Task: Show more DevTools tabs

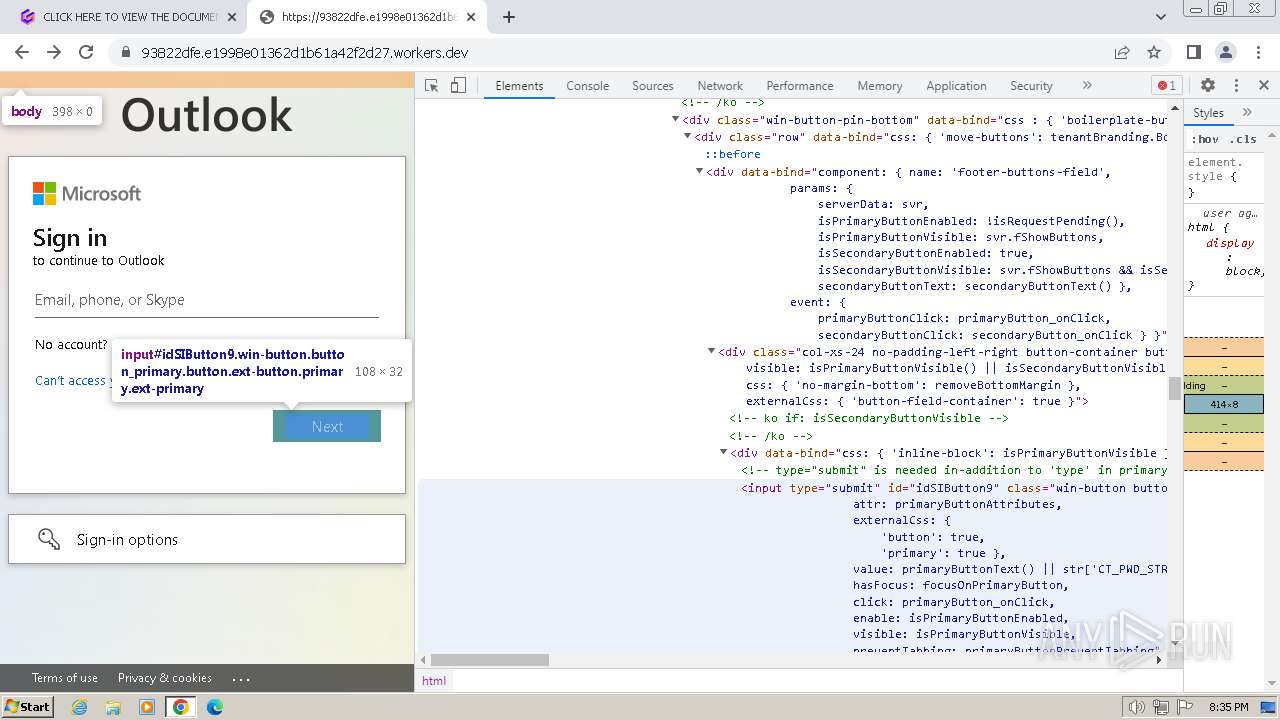Action: pyautogui.click(x=1087, y=86)
